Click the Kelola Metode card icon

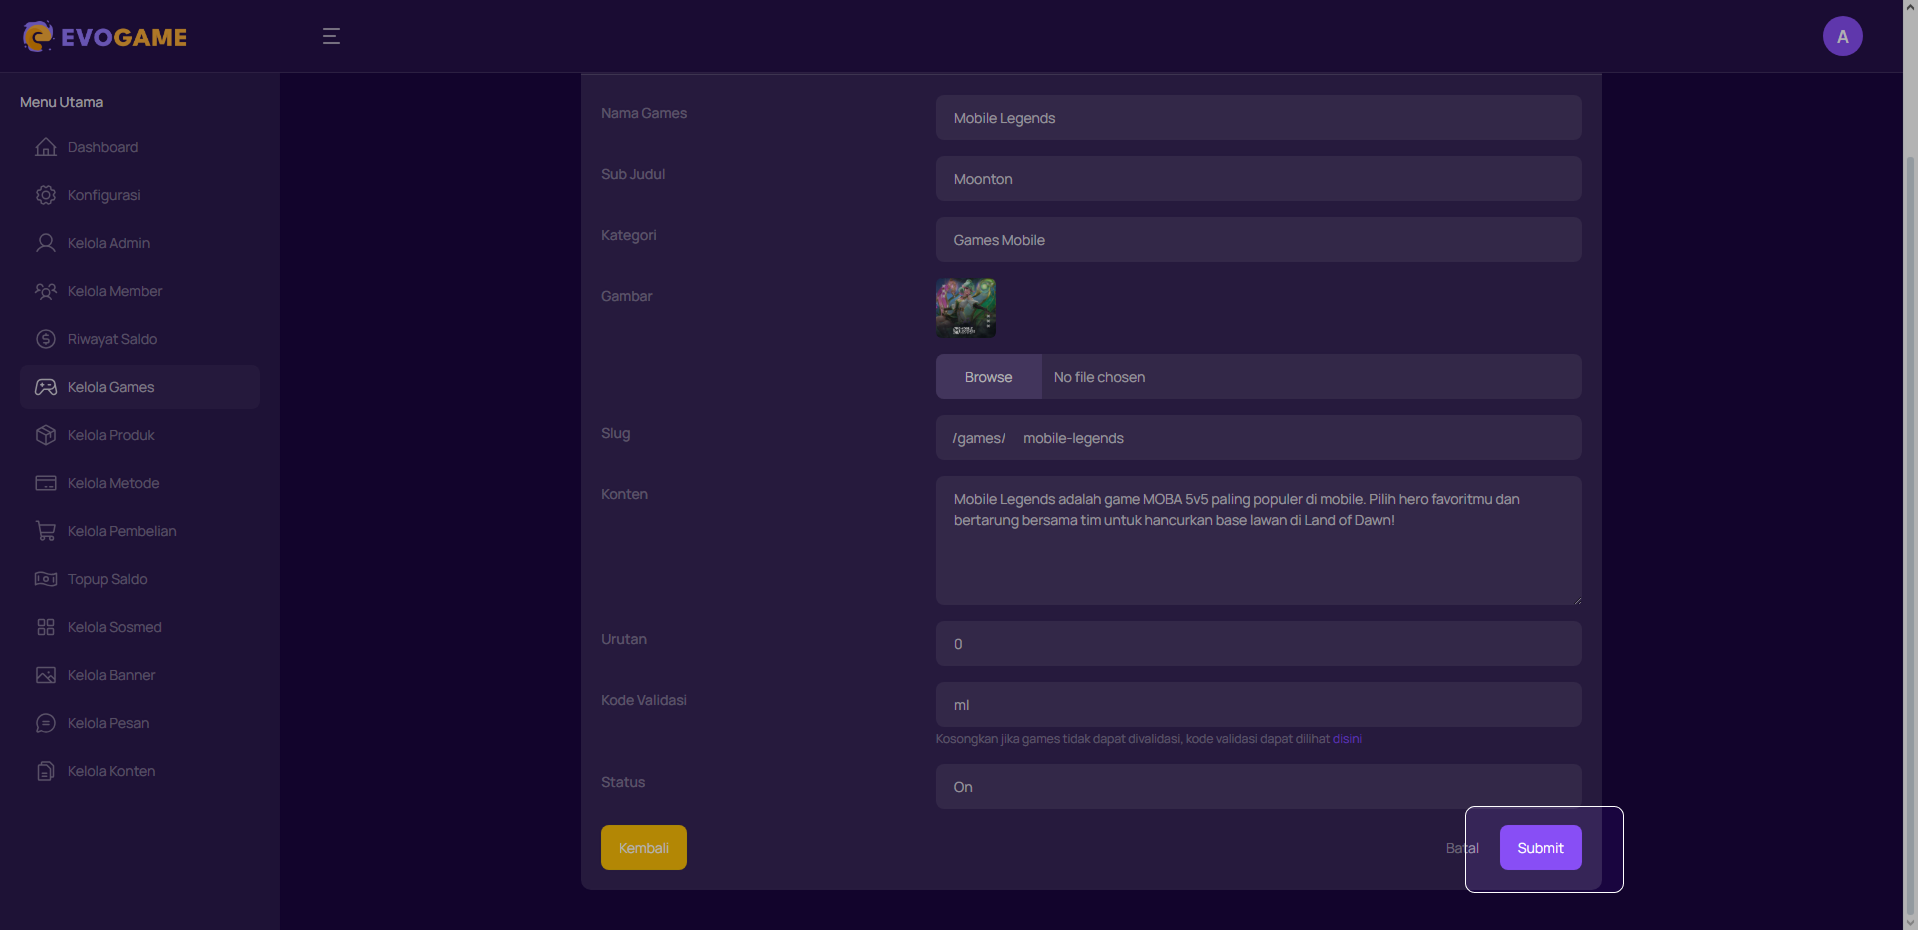[46, 483]
